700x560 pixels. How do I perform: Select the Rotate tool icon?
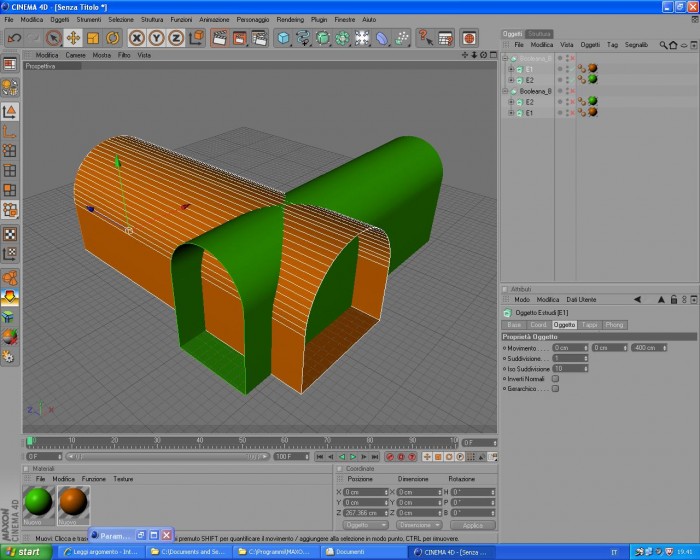coord(112,38)
